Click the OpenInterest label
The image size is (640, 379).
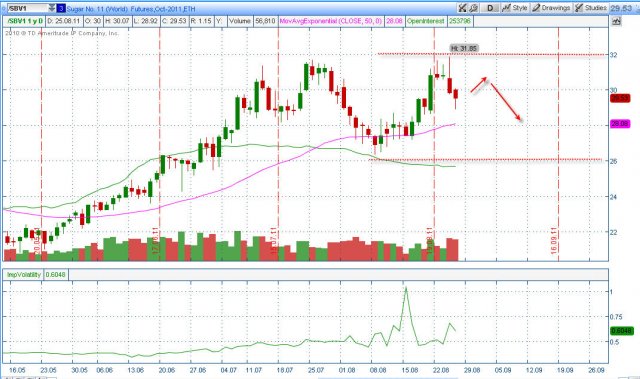click(x=425, y=21)
